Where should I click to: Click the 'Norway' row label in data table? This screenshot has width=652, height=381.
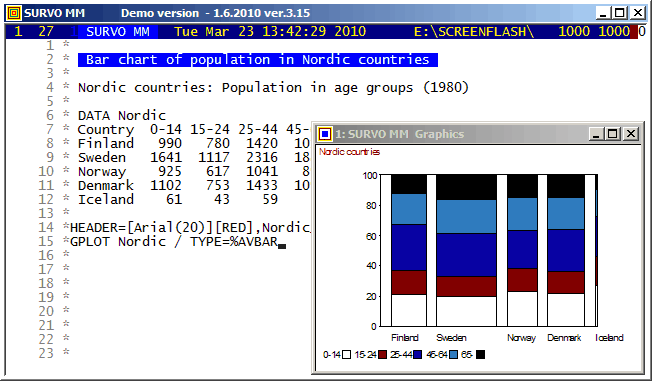click(x=102, y=171)
